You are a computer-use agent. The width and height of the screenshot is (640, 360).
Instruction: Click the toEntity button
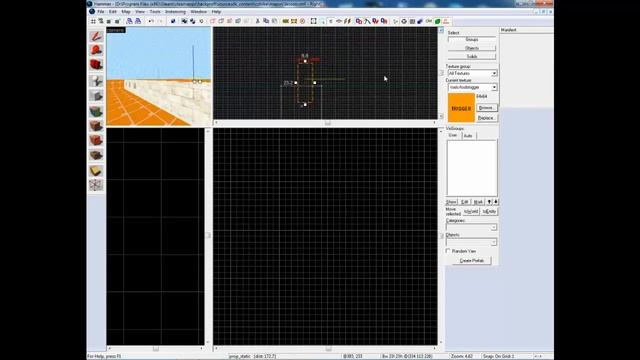[x=489, y=211]
